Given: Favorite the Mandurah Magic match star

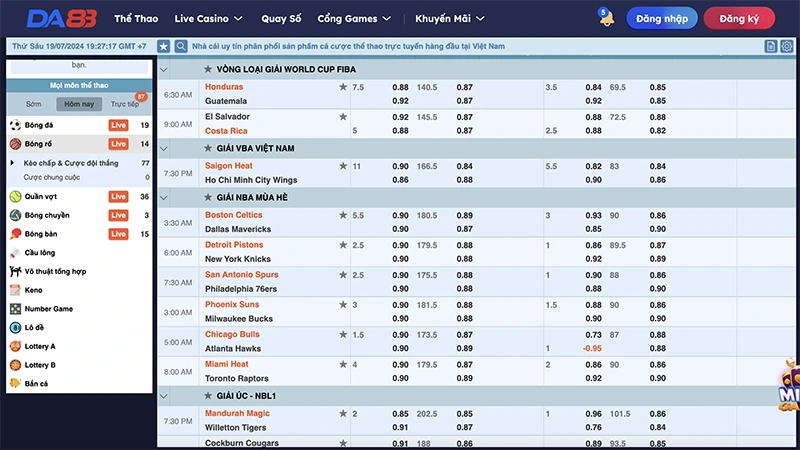Looking at the screenshot, I should [343, 414].
